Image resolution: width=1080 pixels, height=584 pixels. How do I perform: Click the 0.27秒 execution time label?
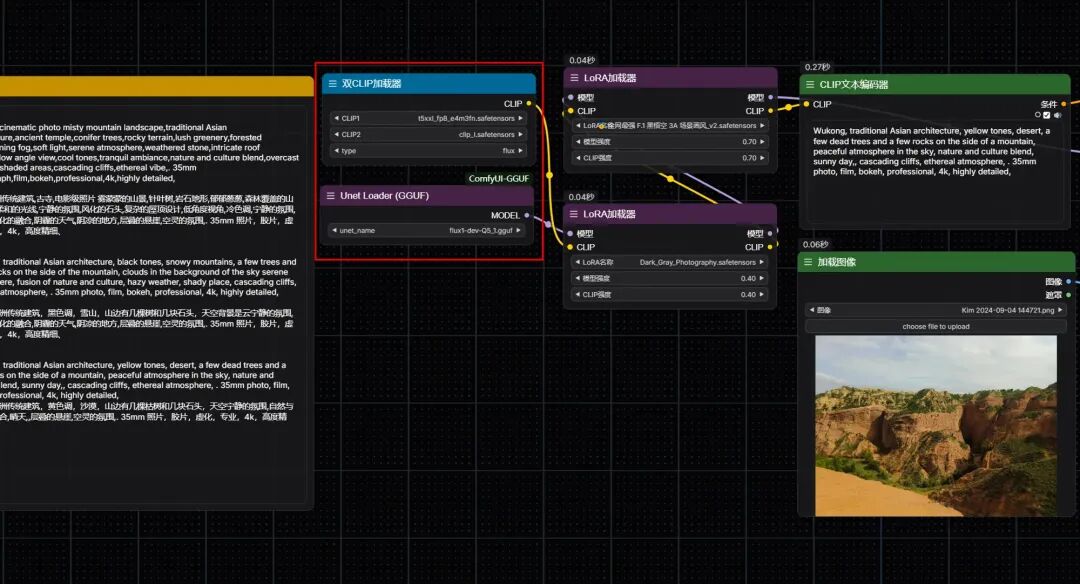[x=817, y=67]
